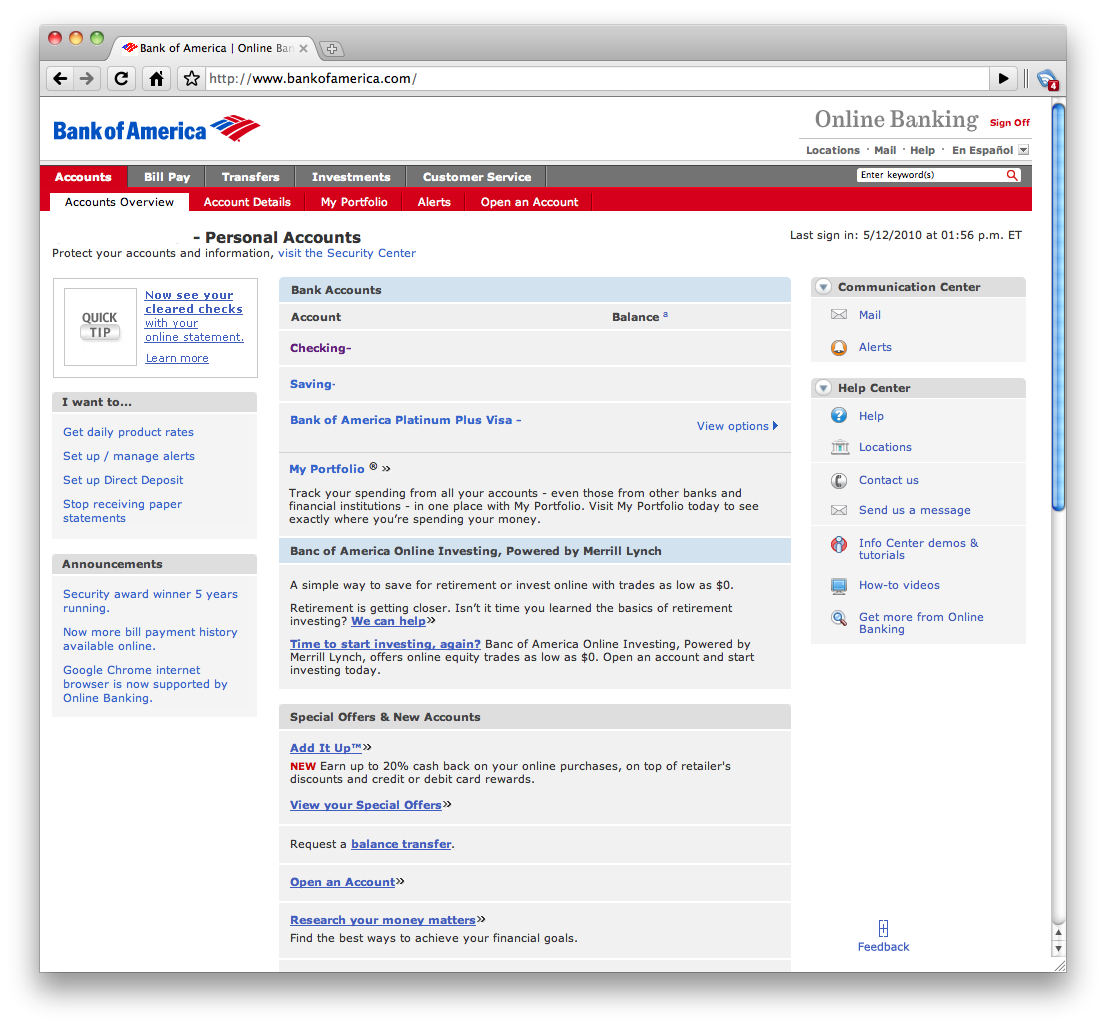The height and width of the screenshot is (1027, 1106).
Task: Click the Get more from Online Banking magnifier
Action: click(x=840, y=617)
